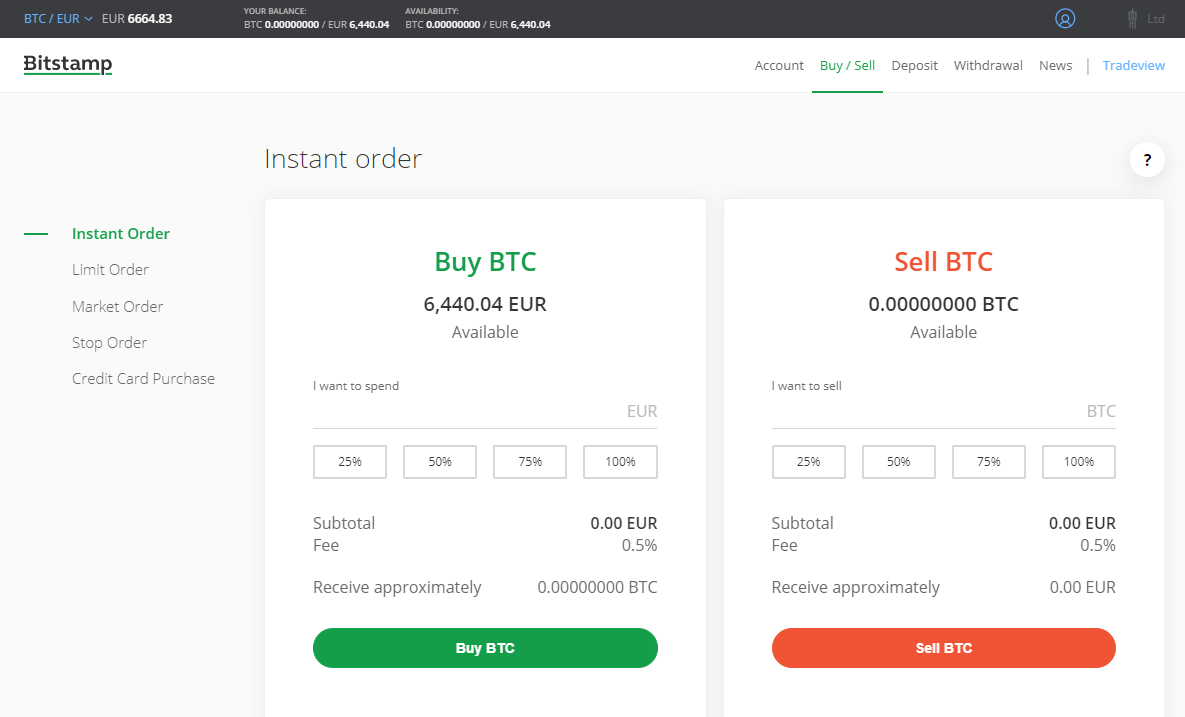Switch to Market Order
Image resolution: width=1185 pixels, height=717 pixels.
point(117,306)
